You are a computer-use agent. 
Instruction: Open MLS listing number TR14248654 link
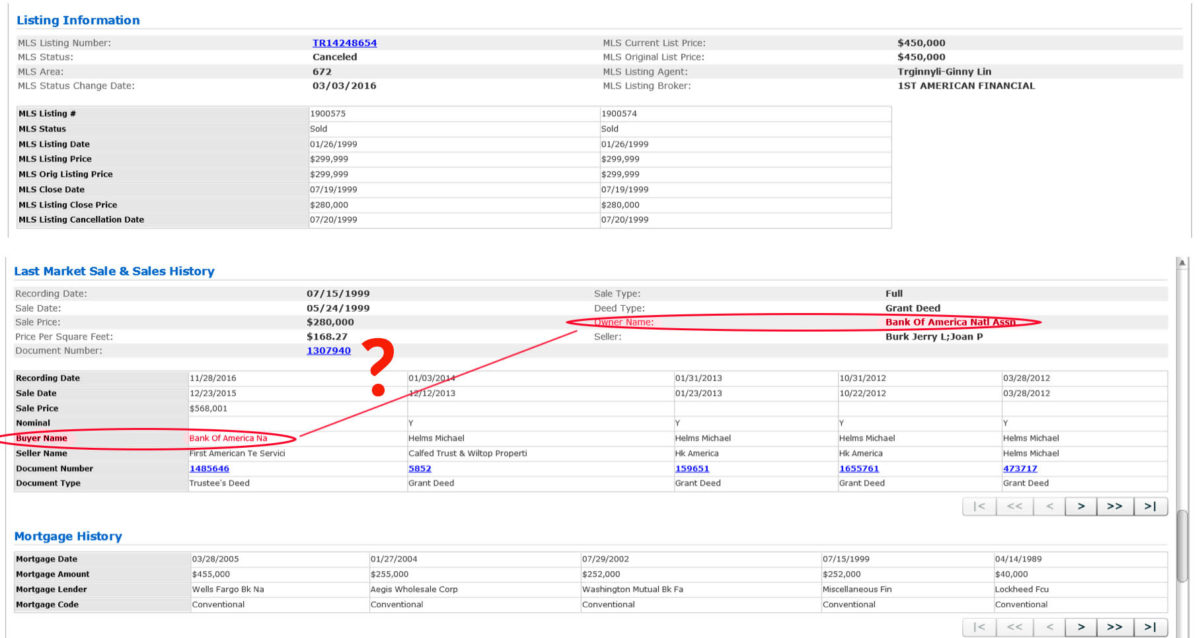(344, 43)
